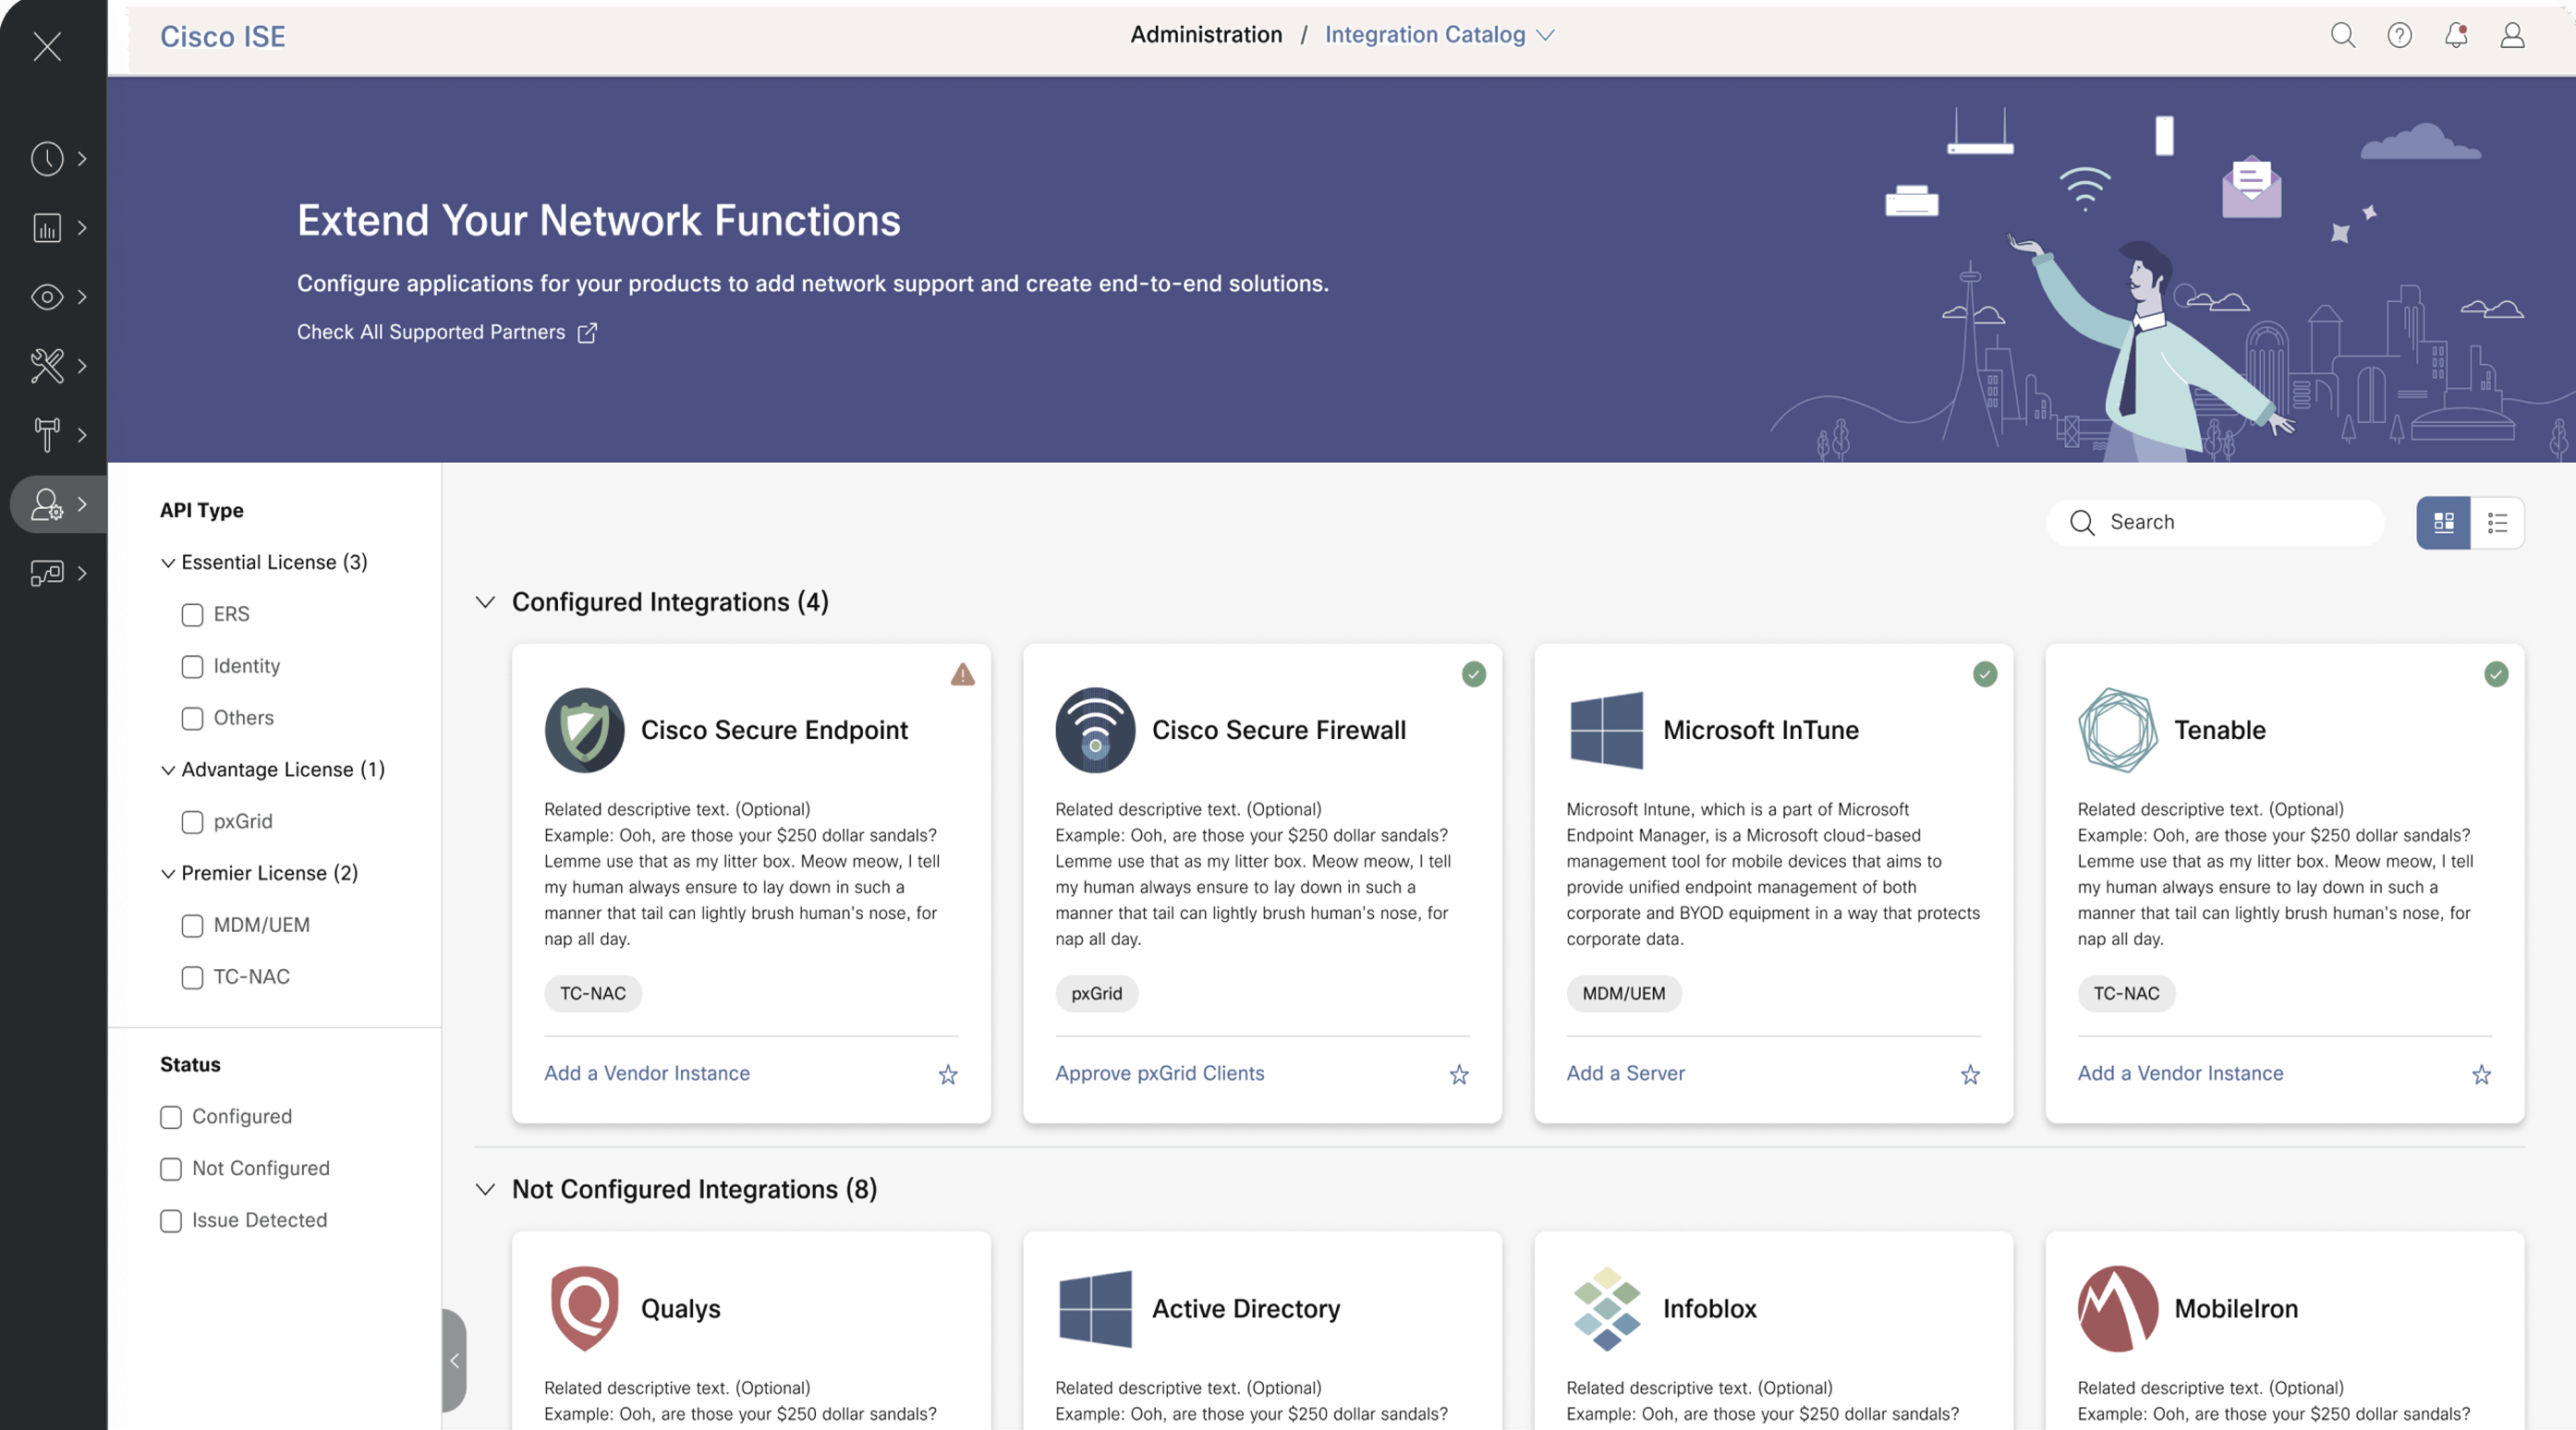The image size is (2576, 1430).
Task: Check the pxGrid filter checkbox
Action: pyautogui.click(x=192, y=821)
